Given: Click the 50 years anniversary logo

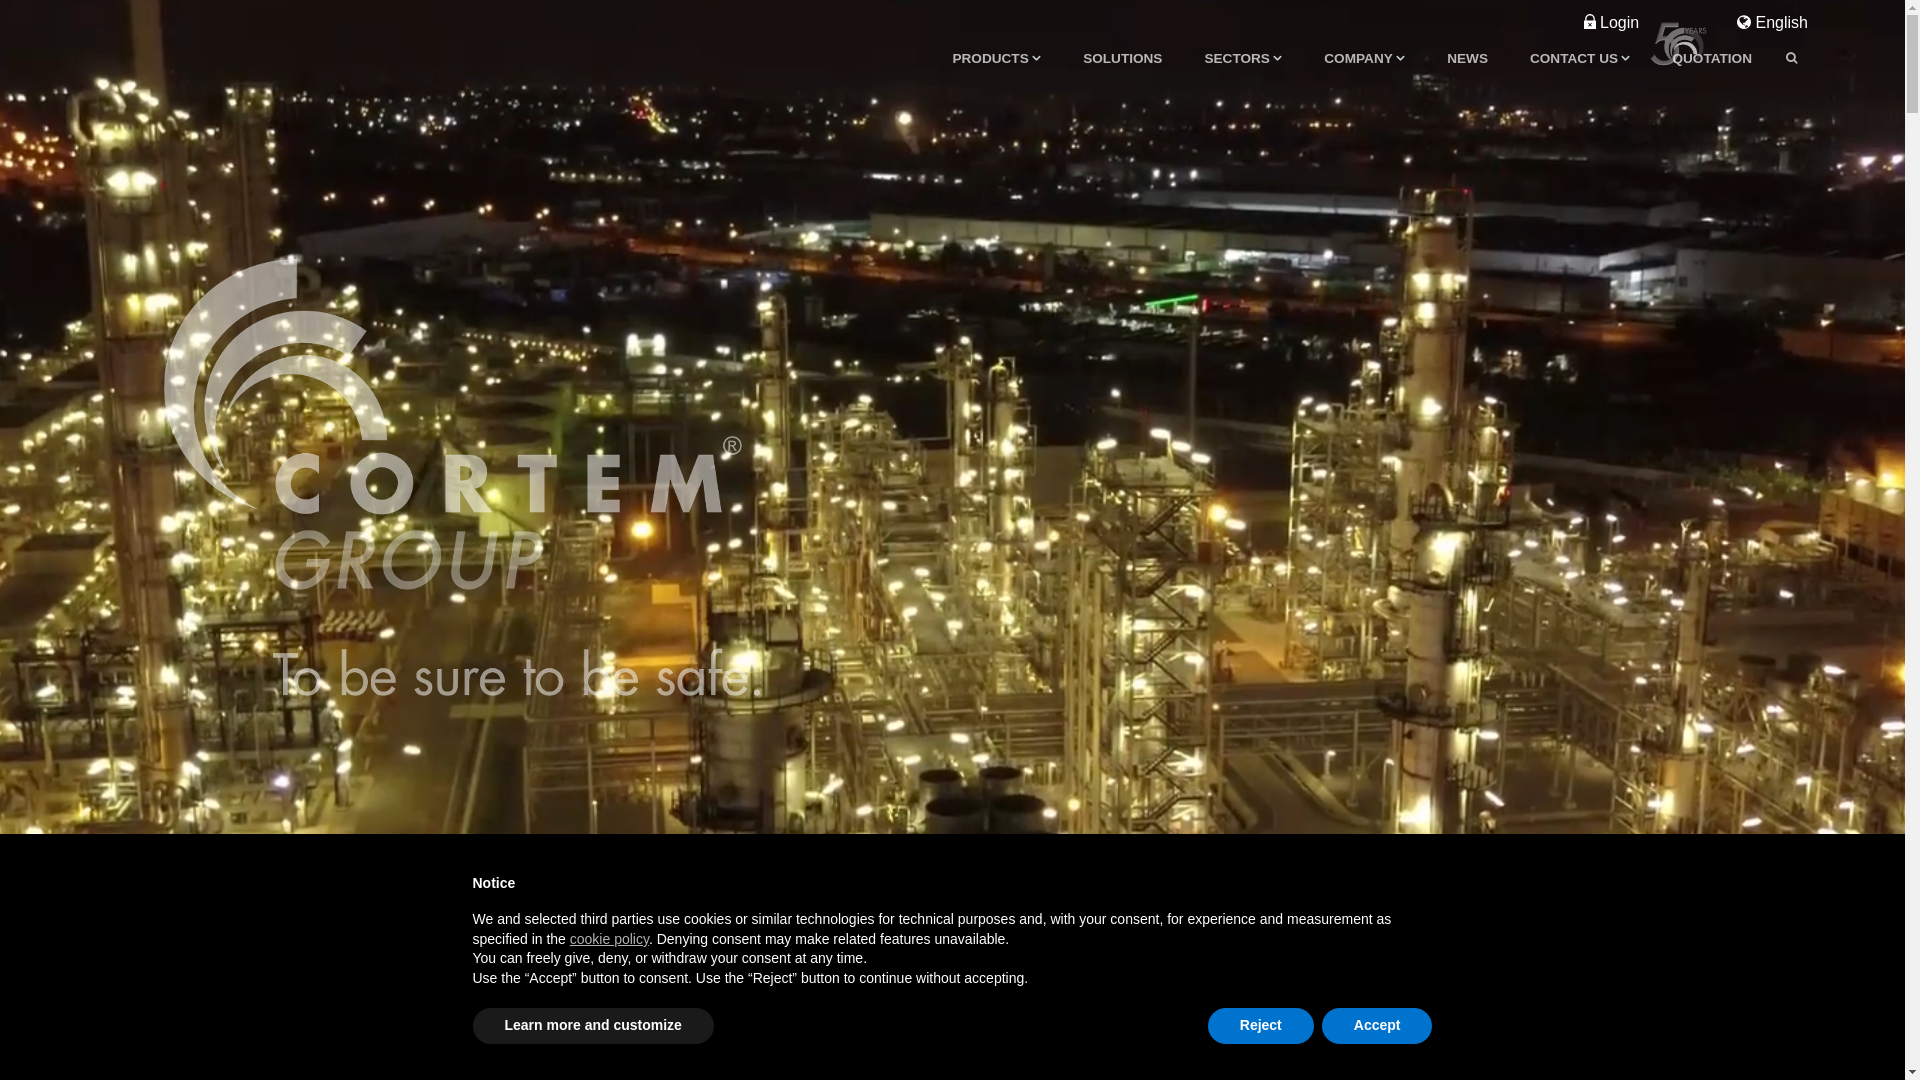Looking at the screenshot, I should 1678,44.
